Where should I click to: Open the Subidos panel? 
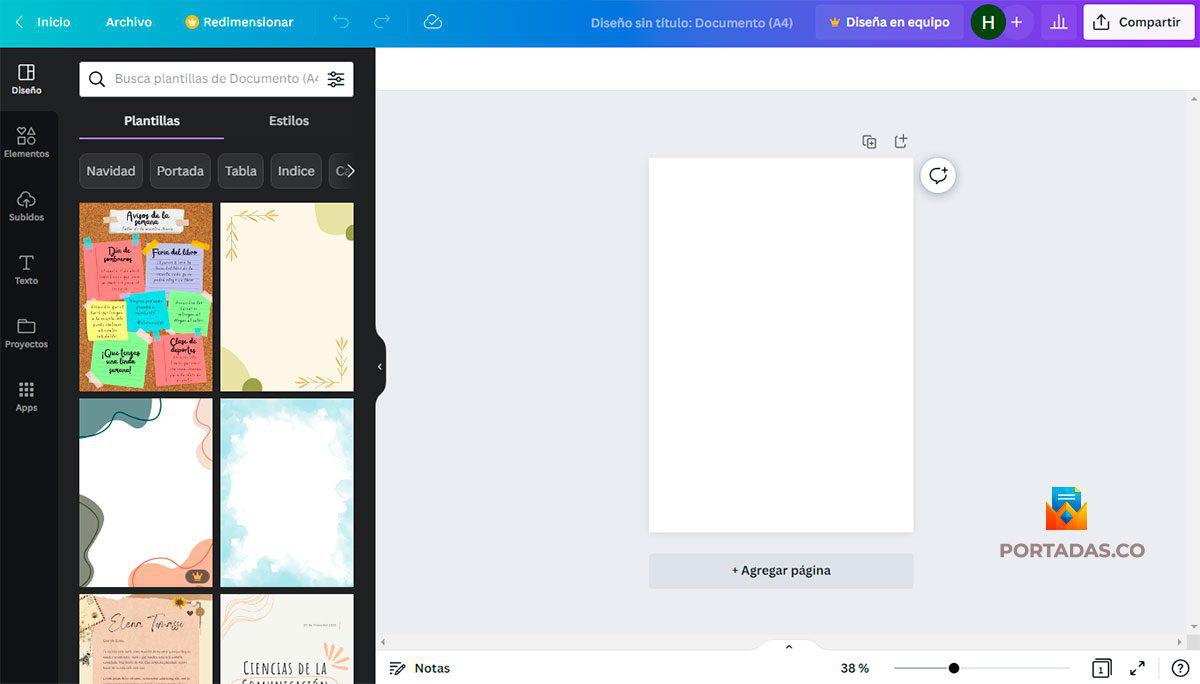(x=26, y=203)
